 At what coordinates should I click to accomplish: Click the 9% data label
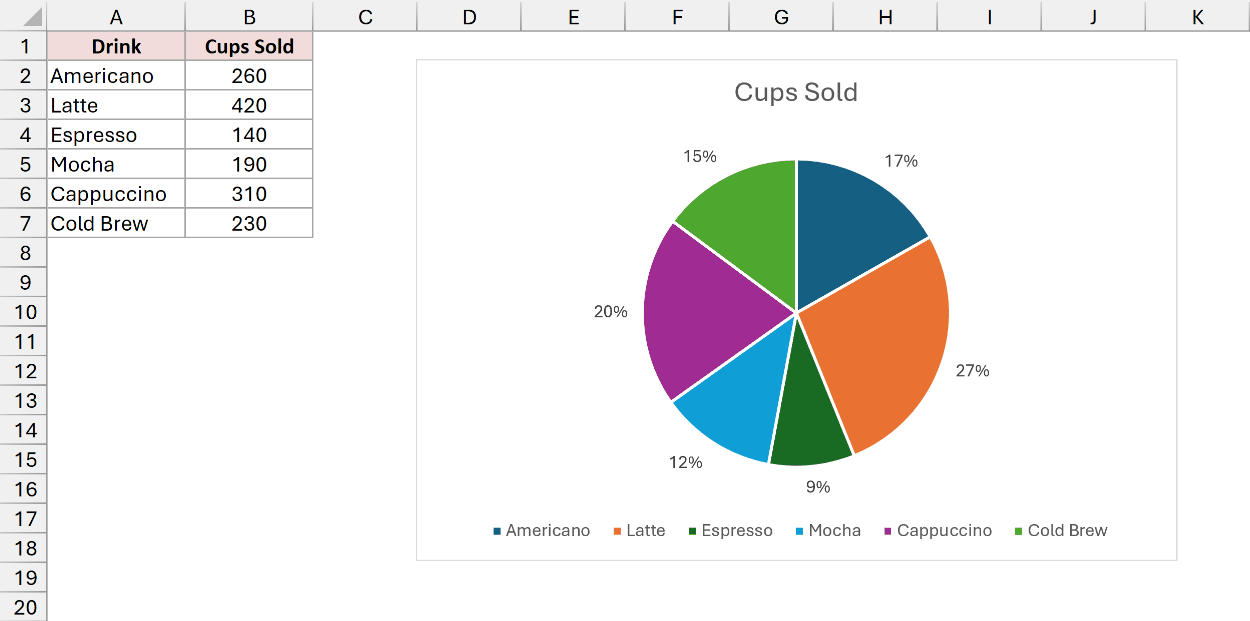(x=818, y=487)
